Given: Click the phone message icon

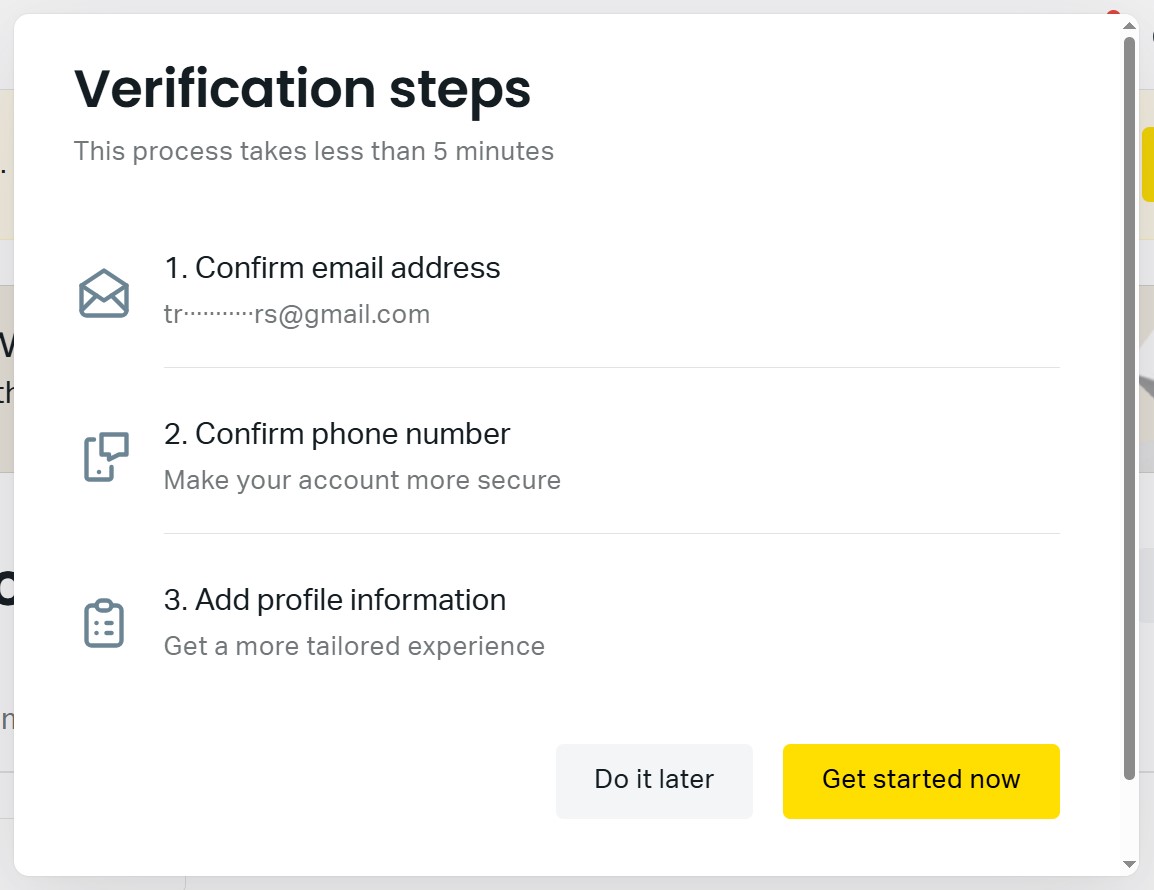Looking at the screenshot, I should point(105,457).
